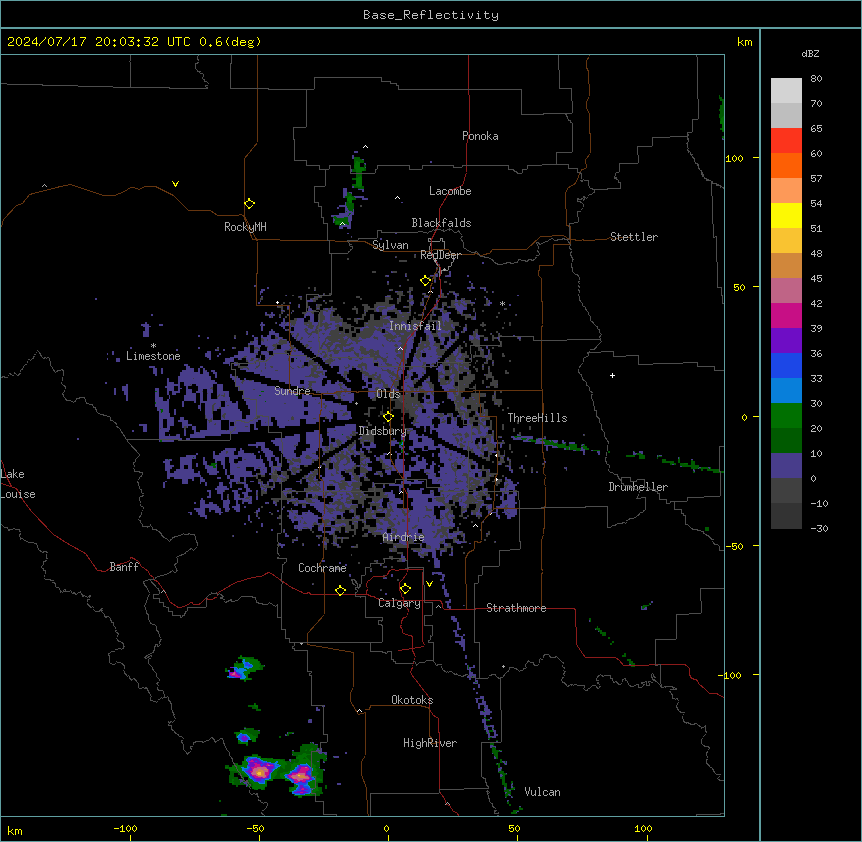
Task: Click the yellow diamond marker at Olds
Action: pos(388,417)
